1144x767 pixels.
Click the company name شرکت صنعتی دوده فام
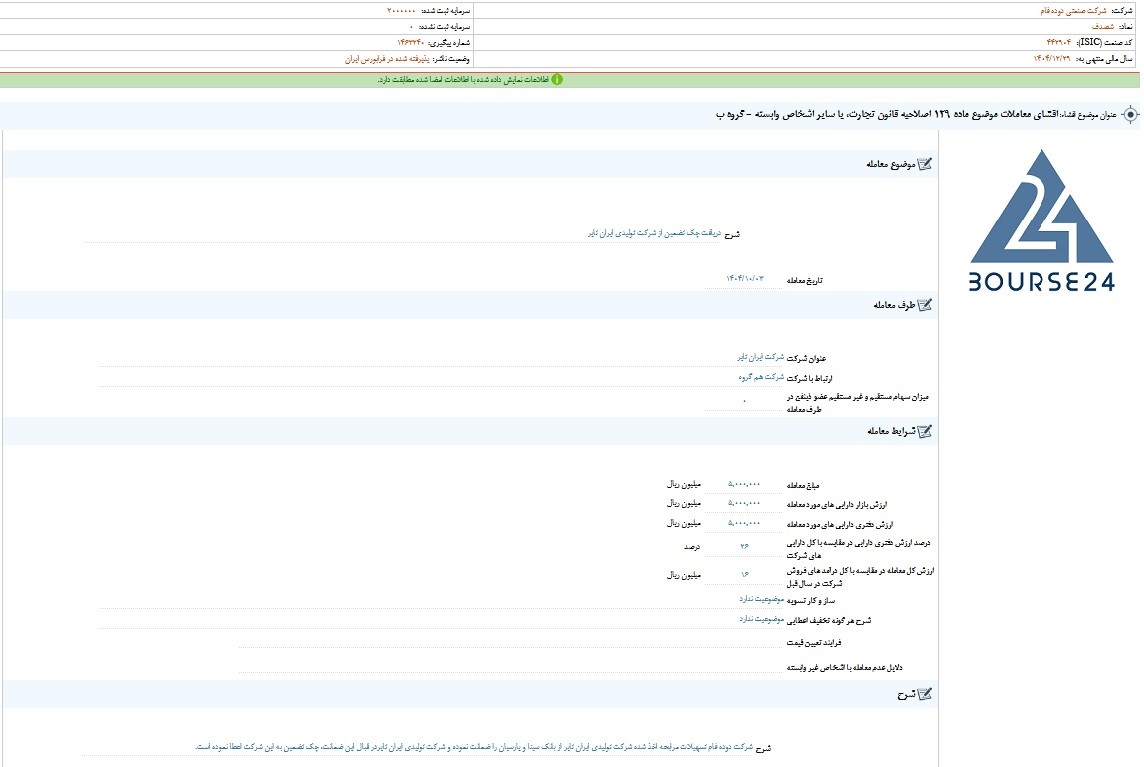coord(1072,11)
